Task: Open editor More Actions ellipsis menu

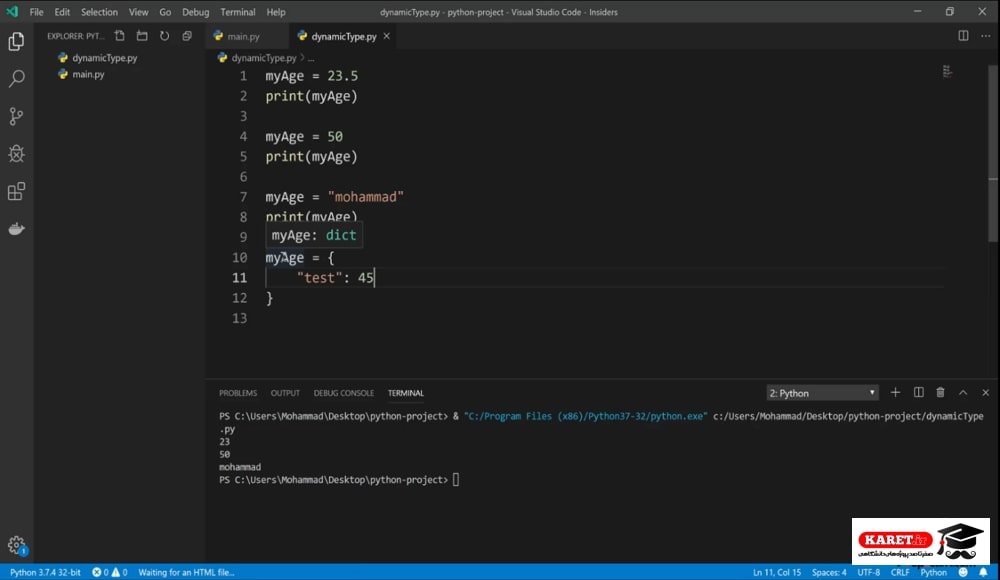Action: (985, 36)
